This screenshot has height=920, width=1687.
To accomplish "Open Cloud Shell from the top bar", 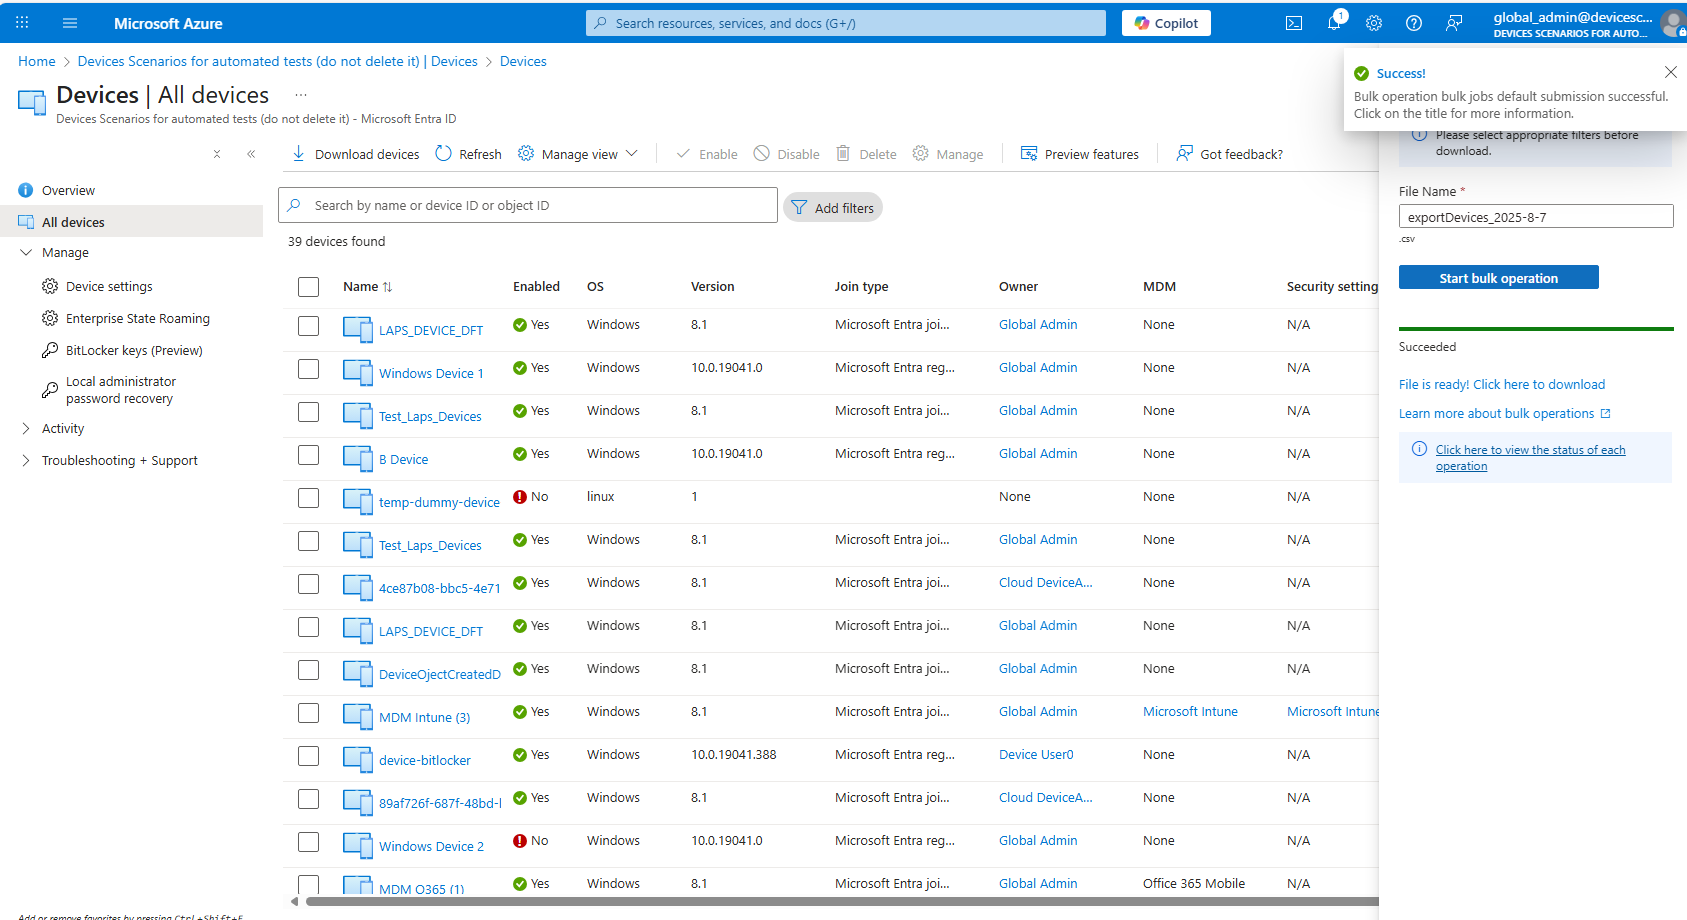I will coord(1294,23).
